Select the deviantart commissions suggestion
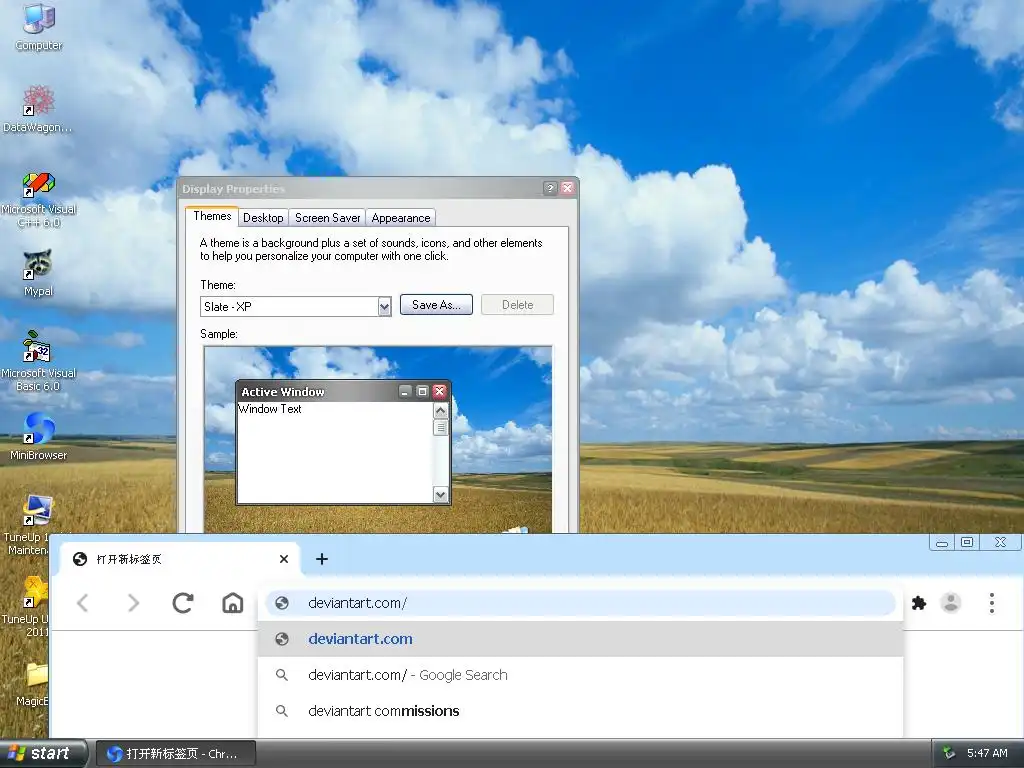The width and height of the screenshot is (1024, 768). 580,711
